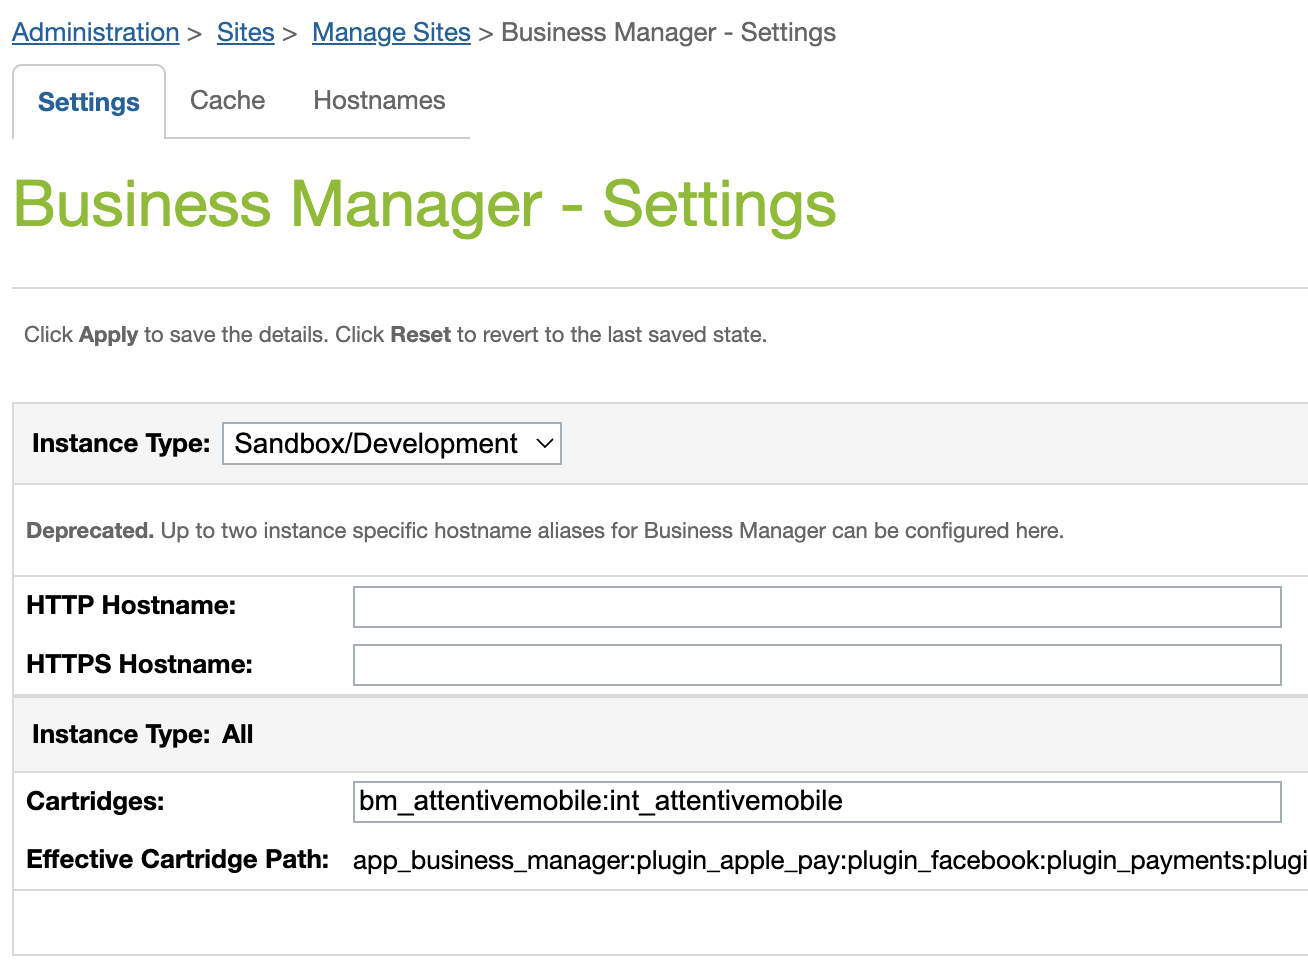This screenshot has width=1308, height=964.
Task: Open the Hostnames tab
Action: pyautogui.click(x=379, y=100)
